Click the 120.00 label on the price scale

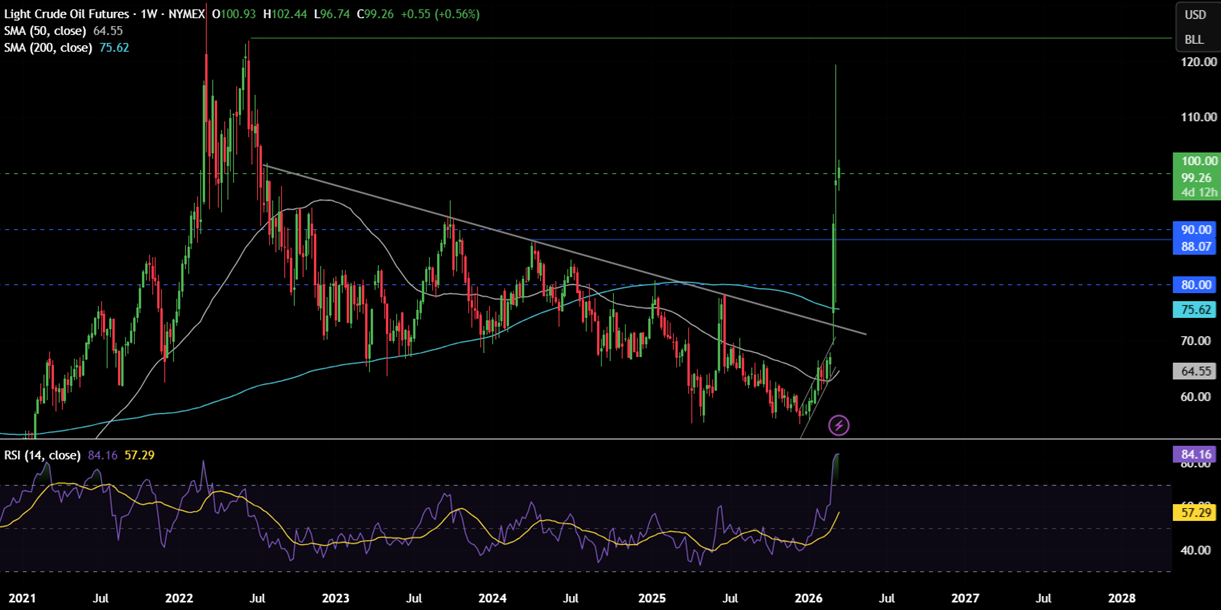pyautogui.click(x=1199, y=61)
